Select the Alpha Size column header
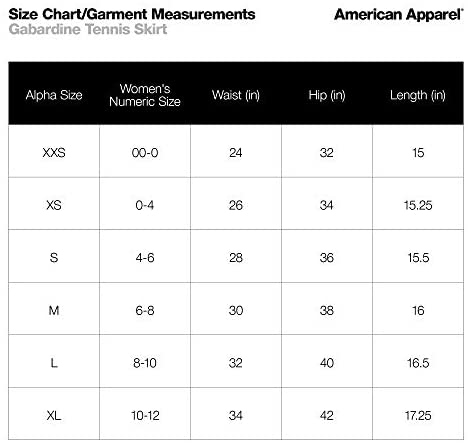 point(54,95)
